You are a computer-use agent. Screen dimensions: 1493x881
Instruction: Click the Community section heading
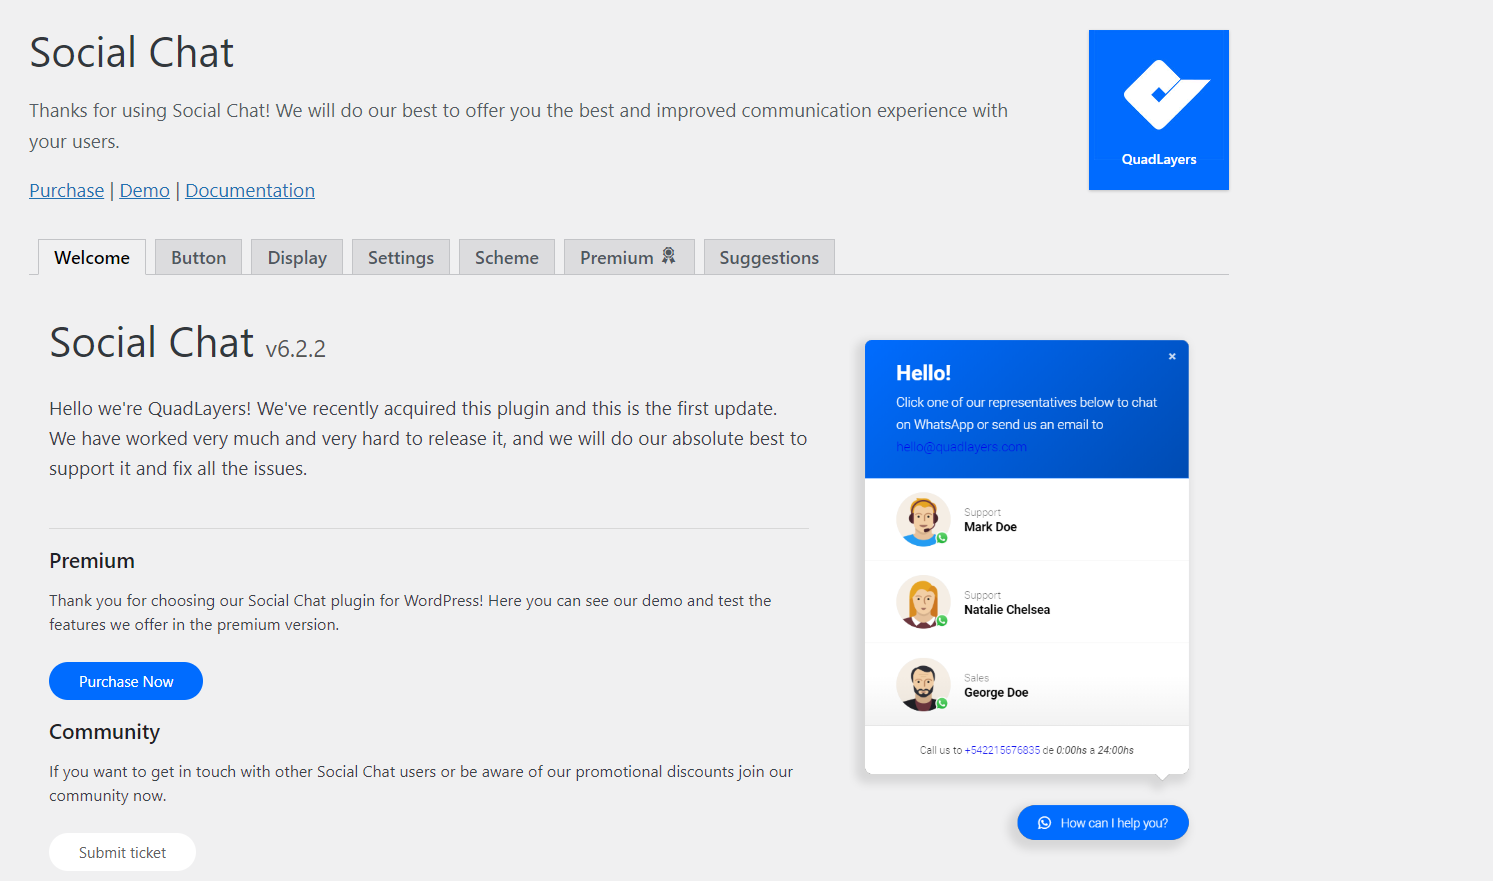(x=104, y=732)
